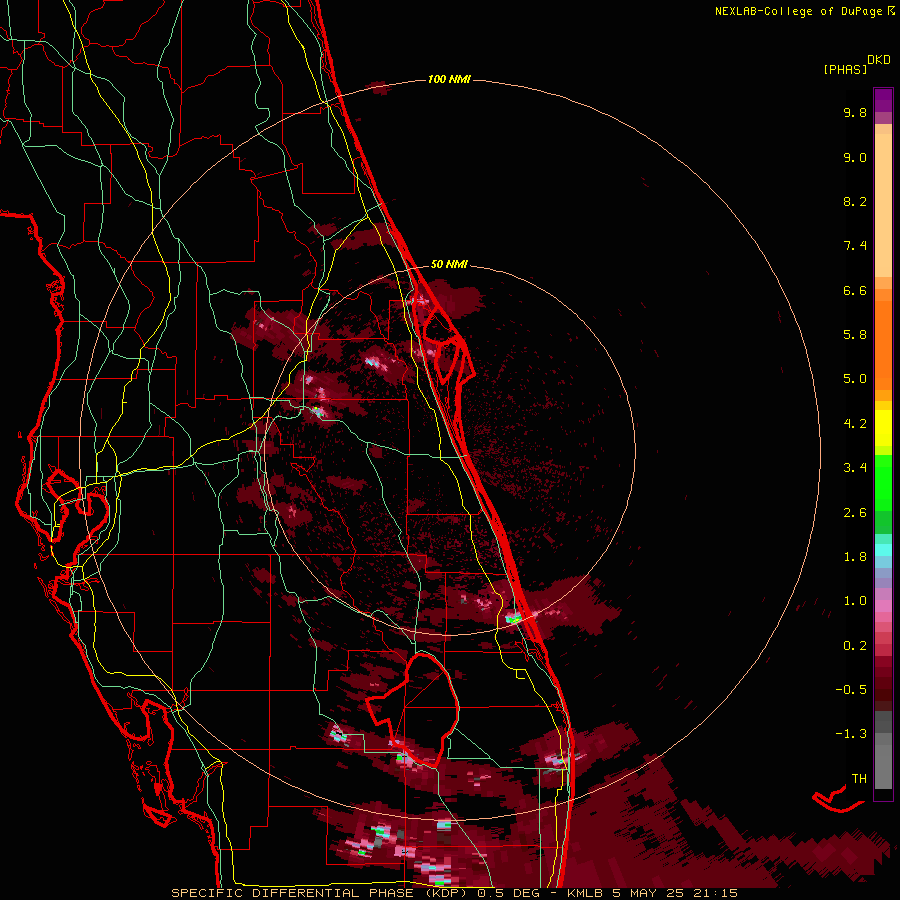Click the [PHAS] legend unit label

point(845,69)
